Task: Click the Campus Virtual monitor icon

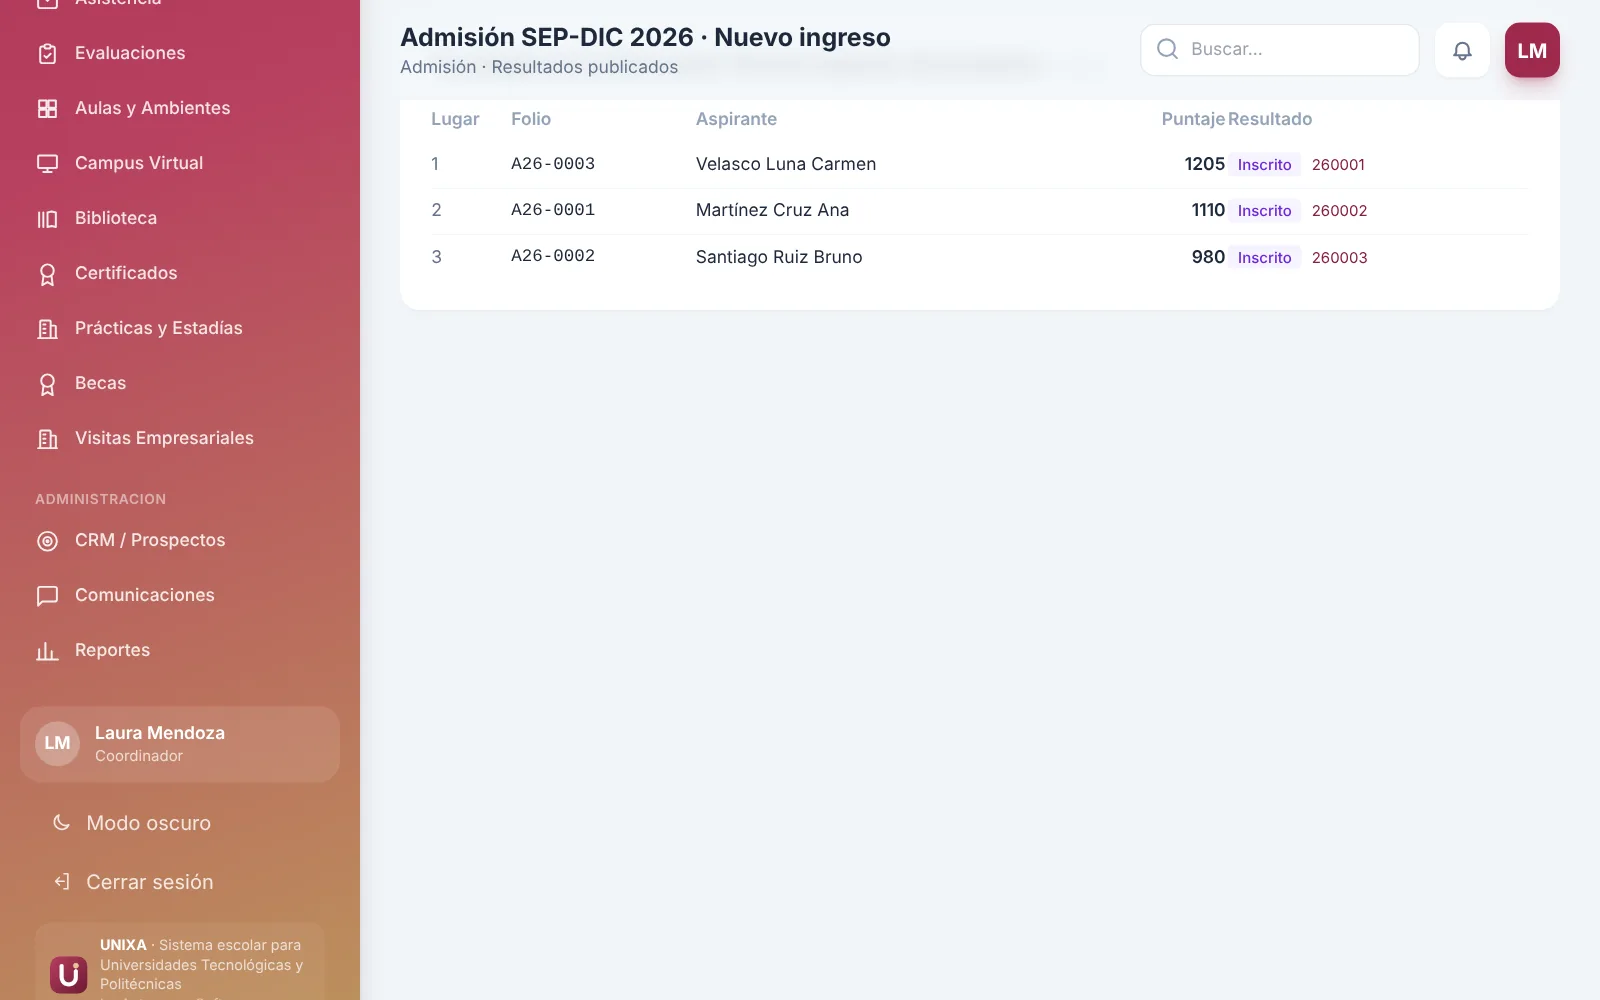Action: pyautogui.click(x=47, y=163)
